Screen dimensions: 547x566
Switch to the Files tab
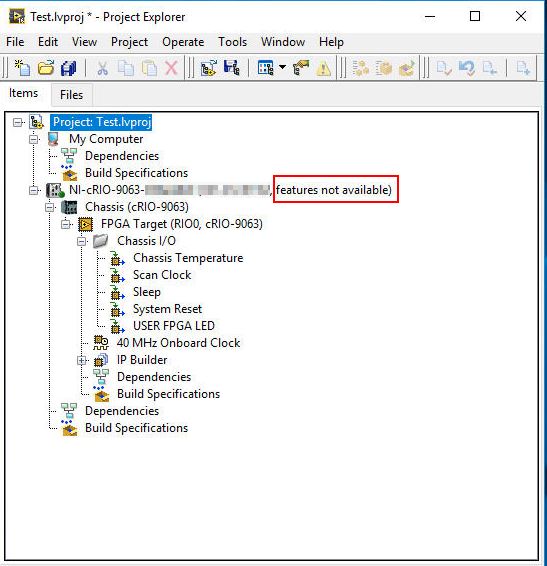71,95
